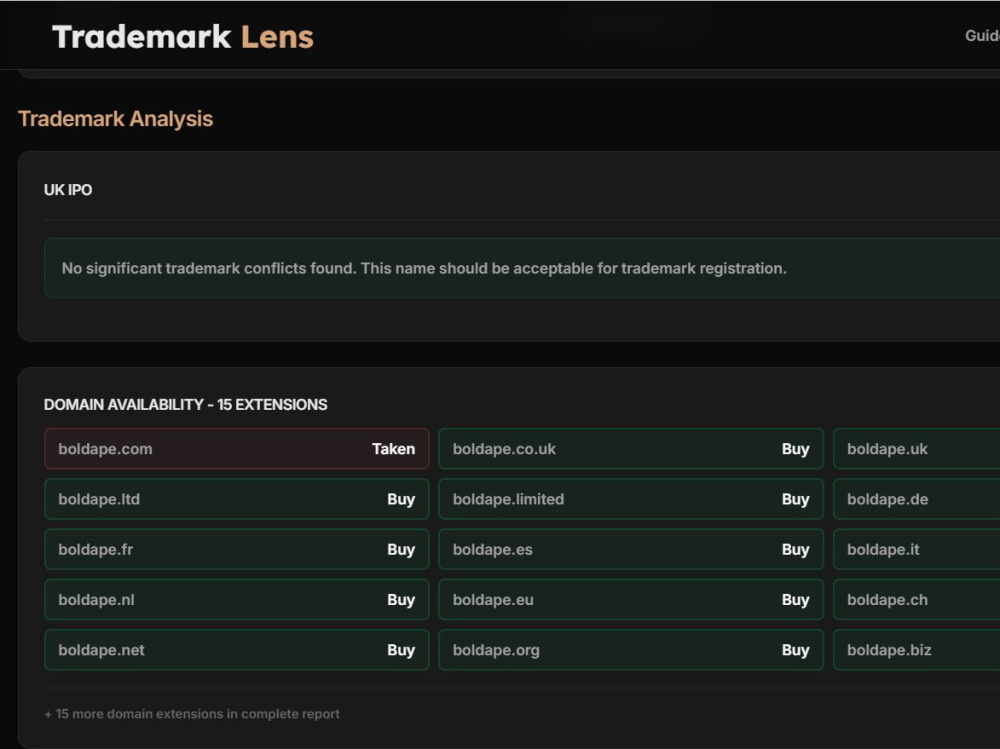The width and height of the screenshot is (1000, 749).
Task: Click Taken status for boldape.com
Action: [x=393, y=449]
